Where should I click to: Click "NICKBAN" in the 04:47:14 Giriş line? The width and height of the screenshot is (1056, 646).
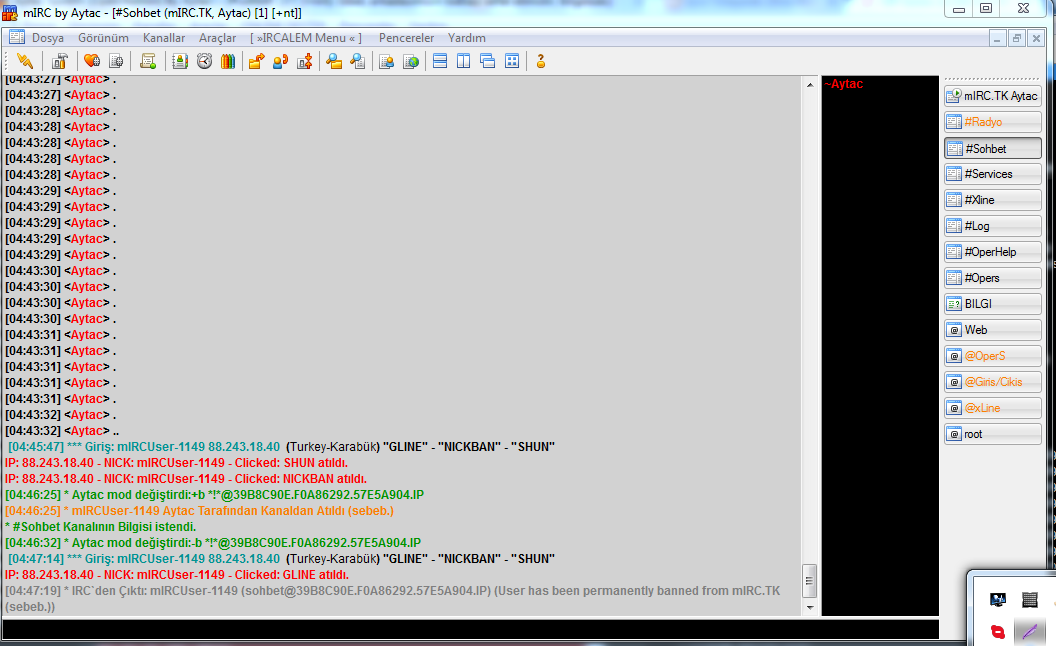(469, 558)
